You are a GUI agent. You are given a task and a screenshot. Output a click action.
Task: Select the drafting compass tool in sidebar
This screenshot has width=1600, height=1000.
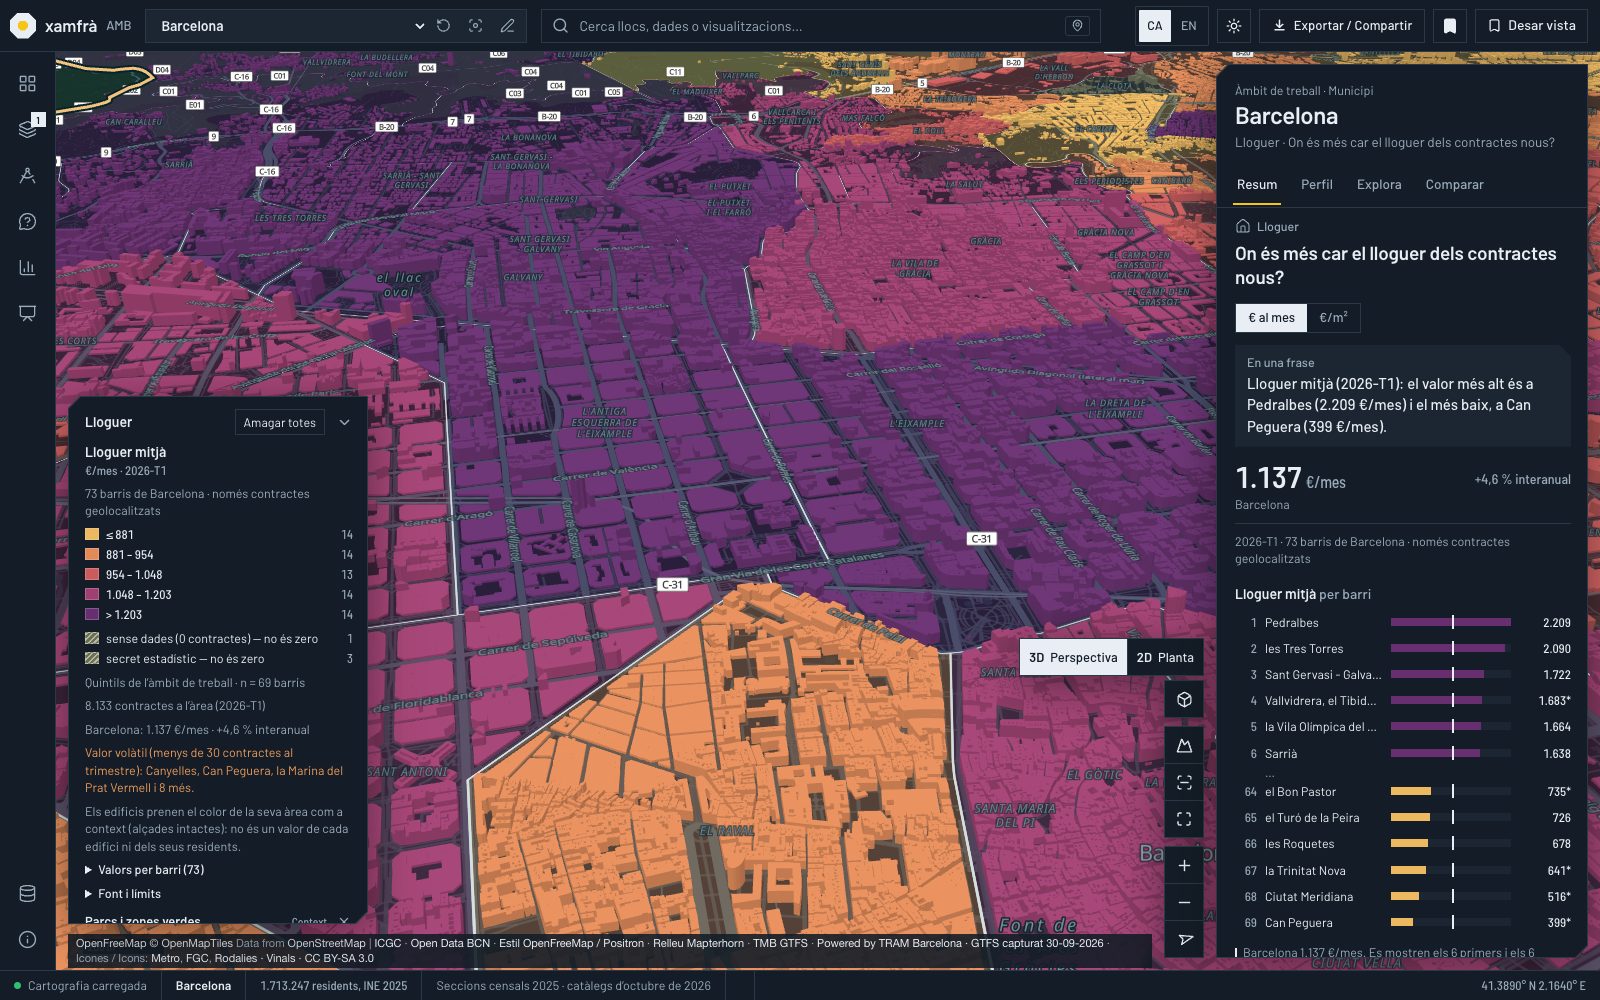[x=27, y=175]
